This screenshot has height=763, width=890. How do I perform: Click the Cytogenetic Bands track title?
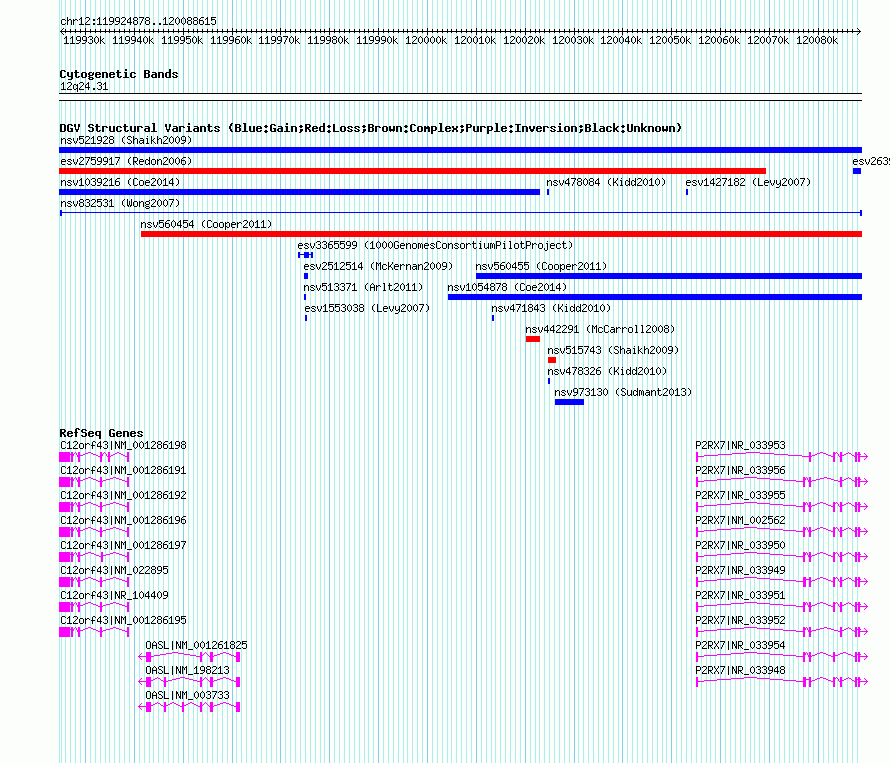point(119,74)
